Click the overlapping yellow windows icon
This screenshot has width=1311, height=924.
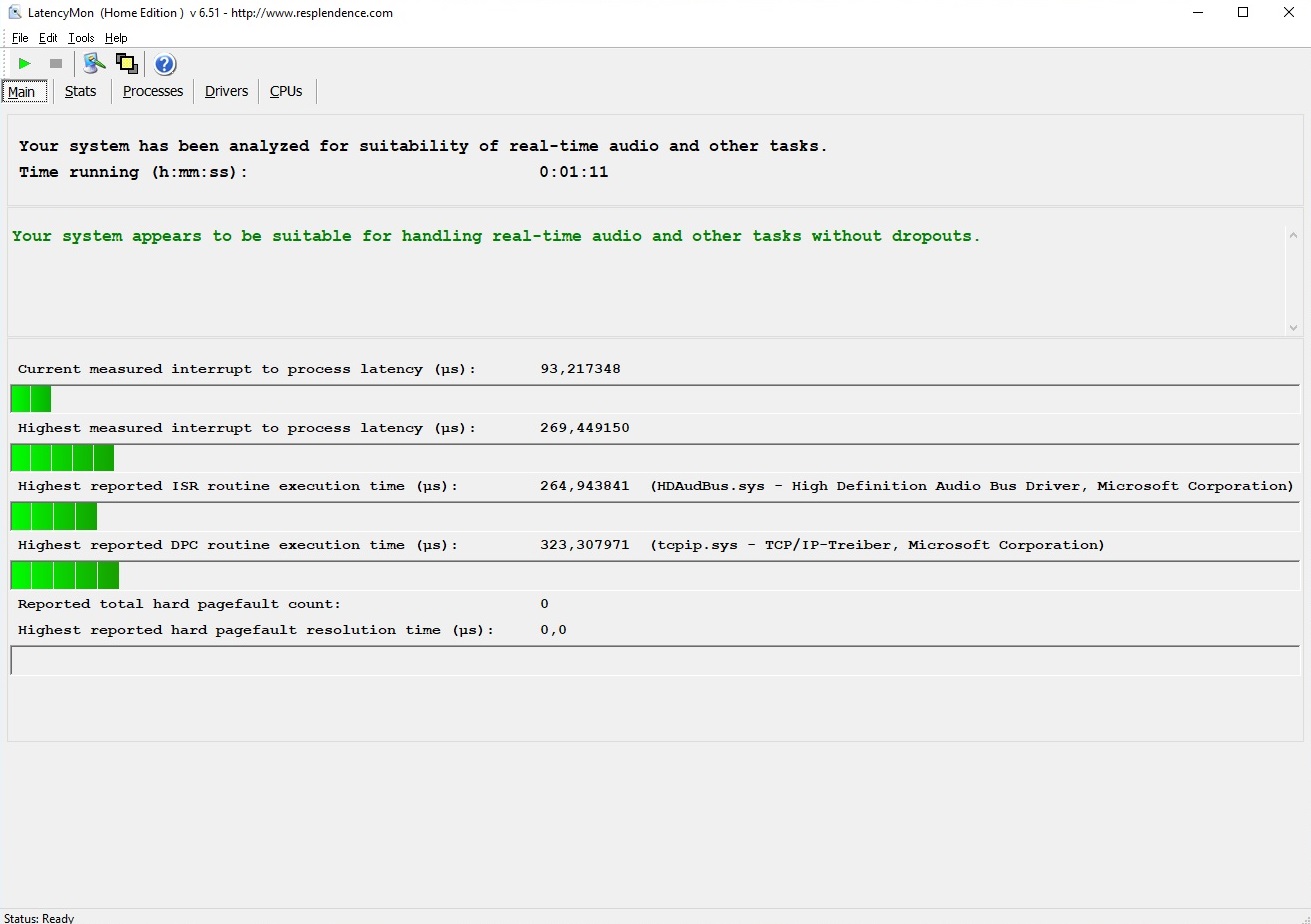pyautogui.click(x=127, y=64)
